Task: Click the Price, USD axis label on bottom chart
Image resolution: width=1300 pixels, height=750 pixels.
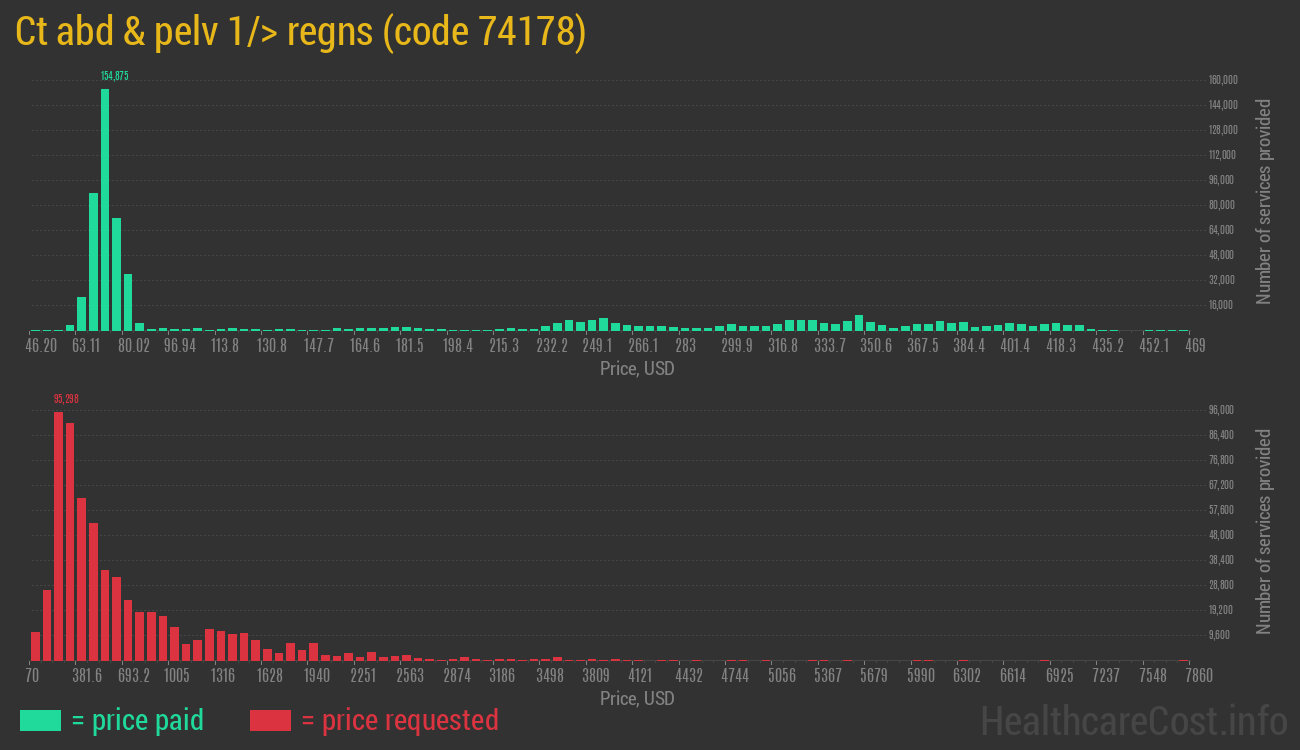Action: (x=638, y=699)
